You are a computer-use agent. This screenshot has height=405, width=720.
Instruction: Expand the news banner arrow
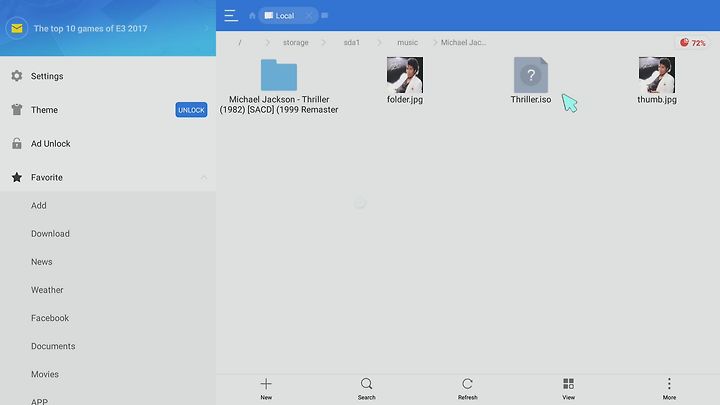[x=206, y=28]
